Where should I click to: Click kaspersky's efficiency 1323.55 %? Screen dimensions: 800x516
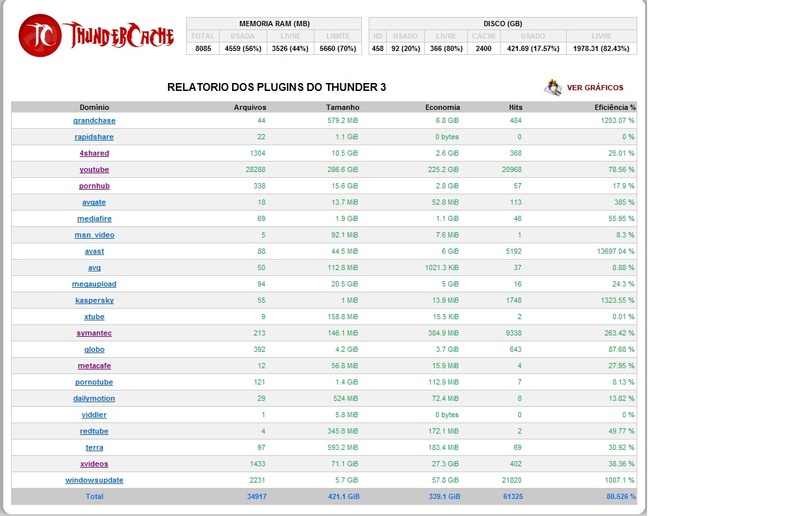click(618, 300)
